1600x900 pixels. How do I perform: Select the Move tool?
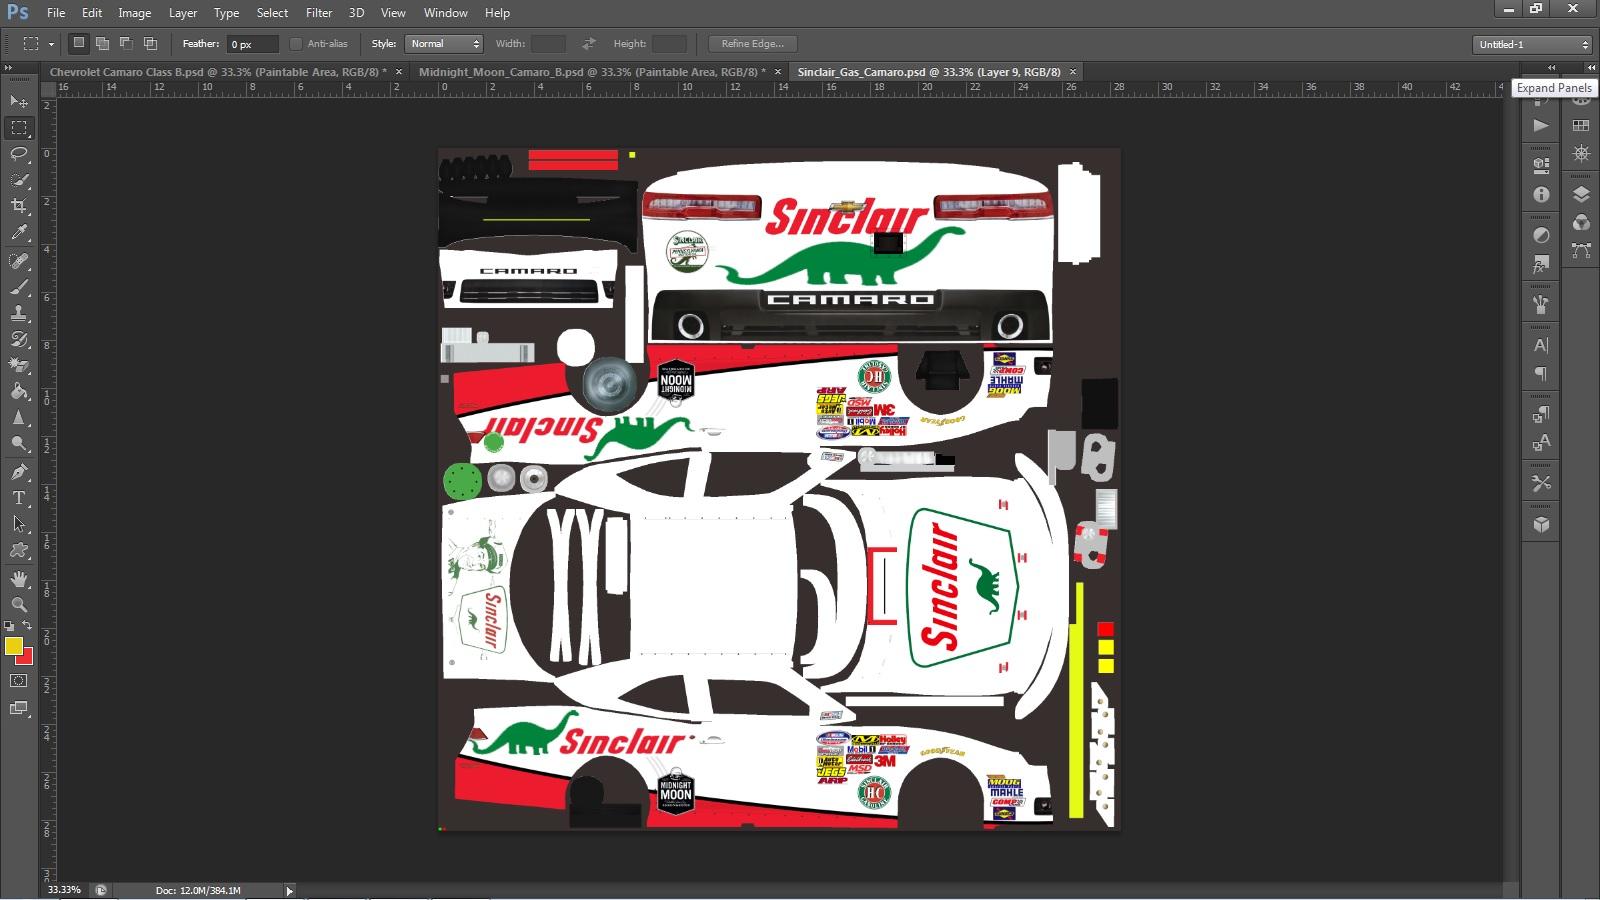pos(19,101)
